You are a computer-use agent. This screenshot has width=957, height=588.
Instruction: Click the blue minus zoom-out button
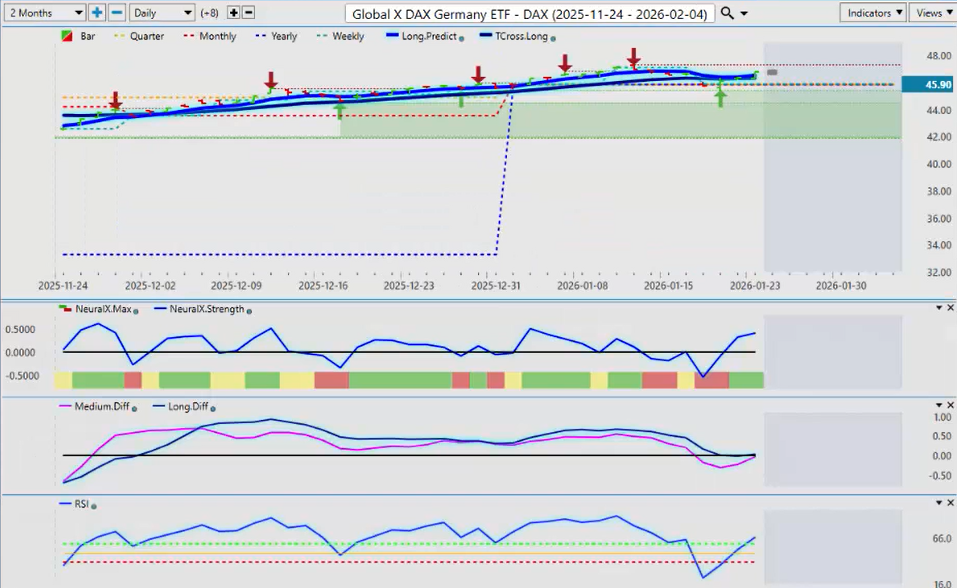point(116,13)
